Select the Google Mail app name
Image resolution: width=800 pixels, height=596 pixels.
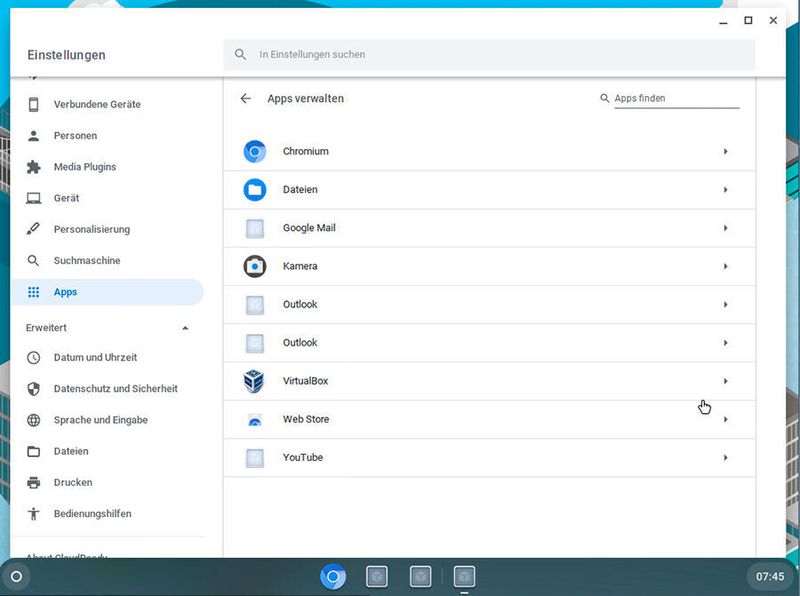coord(309,228)
